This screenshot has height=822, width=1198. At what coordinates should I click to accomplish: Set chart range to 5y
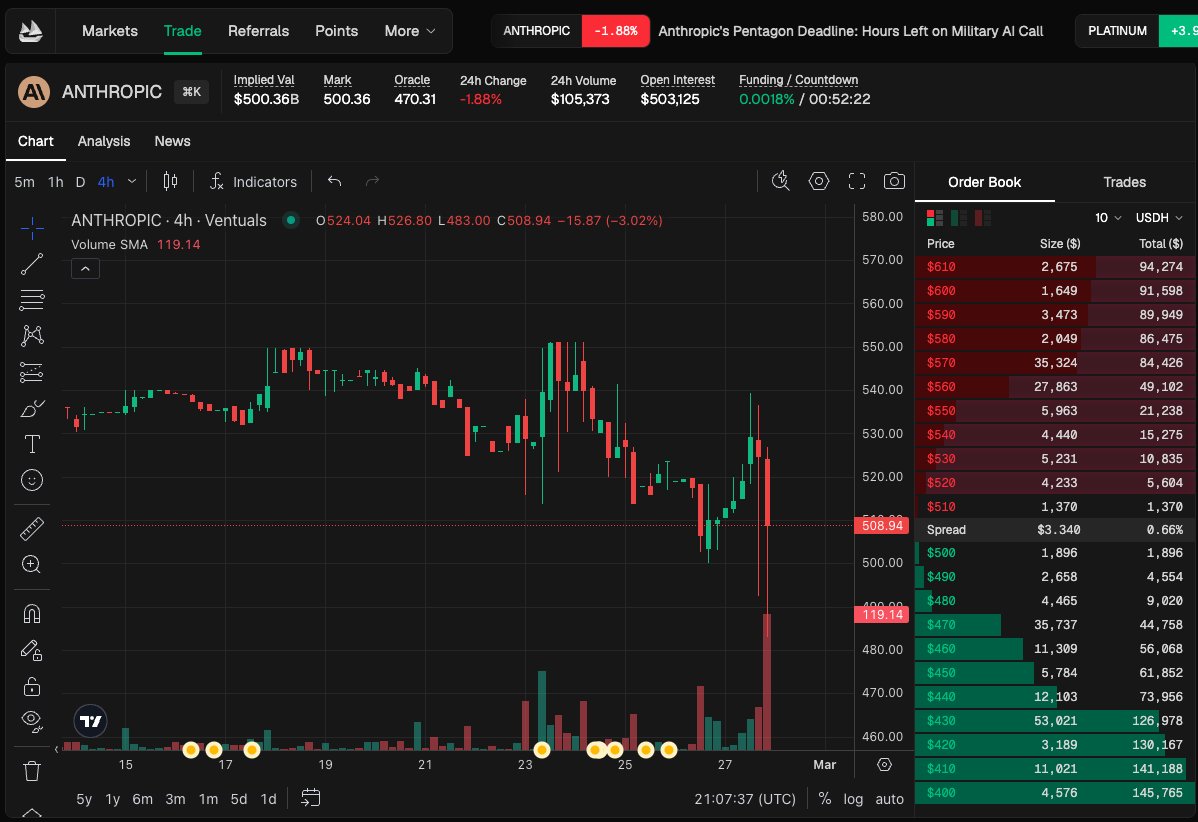point(84,798)
